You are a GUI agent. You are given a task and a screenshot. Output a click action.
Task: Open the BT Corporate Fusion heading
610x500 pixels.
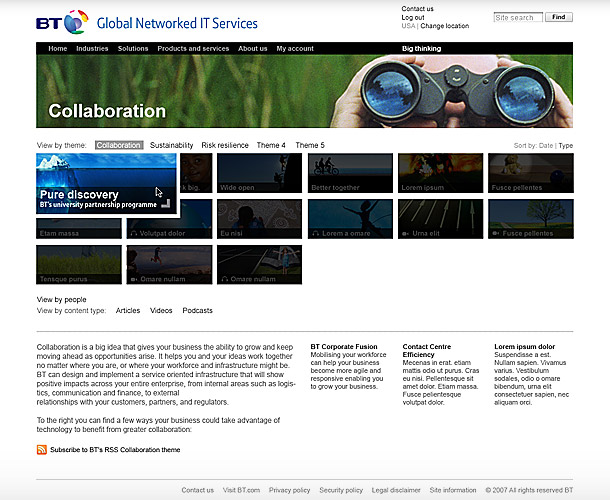344,346
